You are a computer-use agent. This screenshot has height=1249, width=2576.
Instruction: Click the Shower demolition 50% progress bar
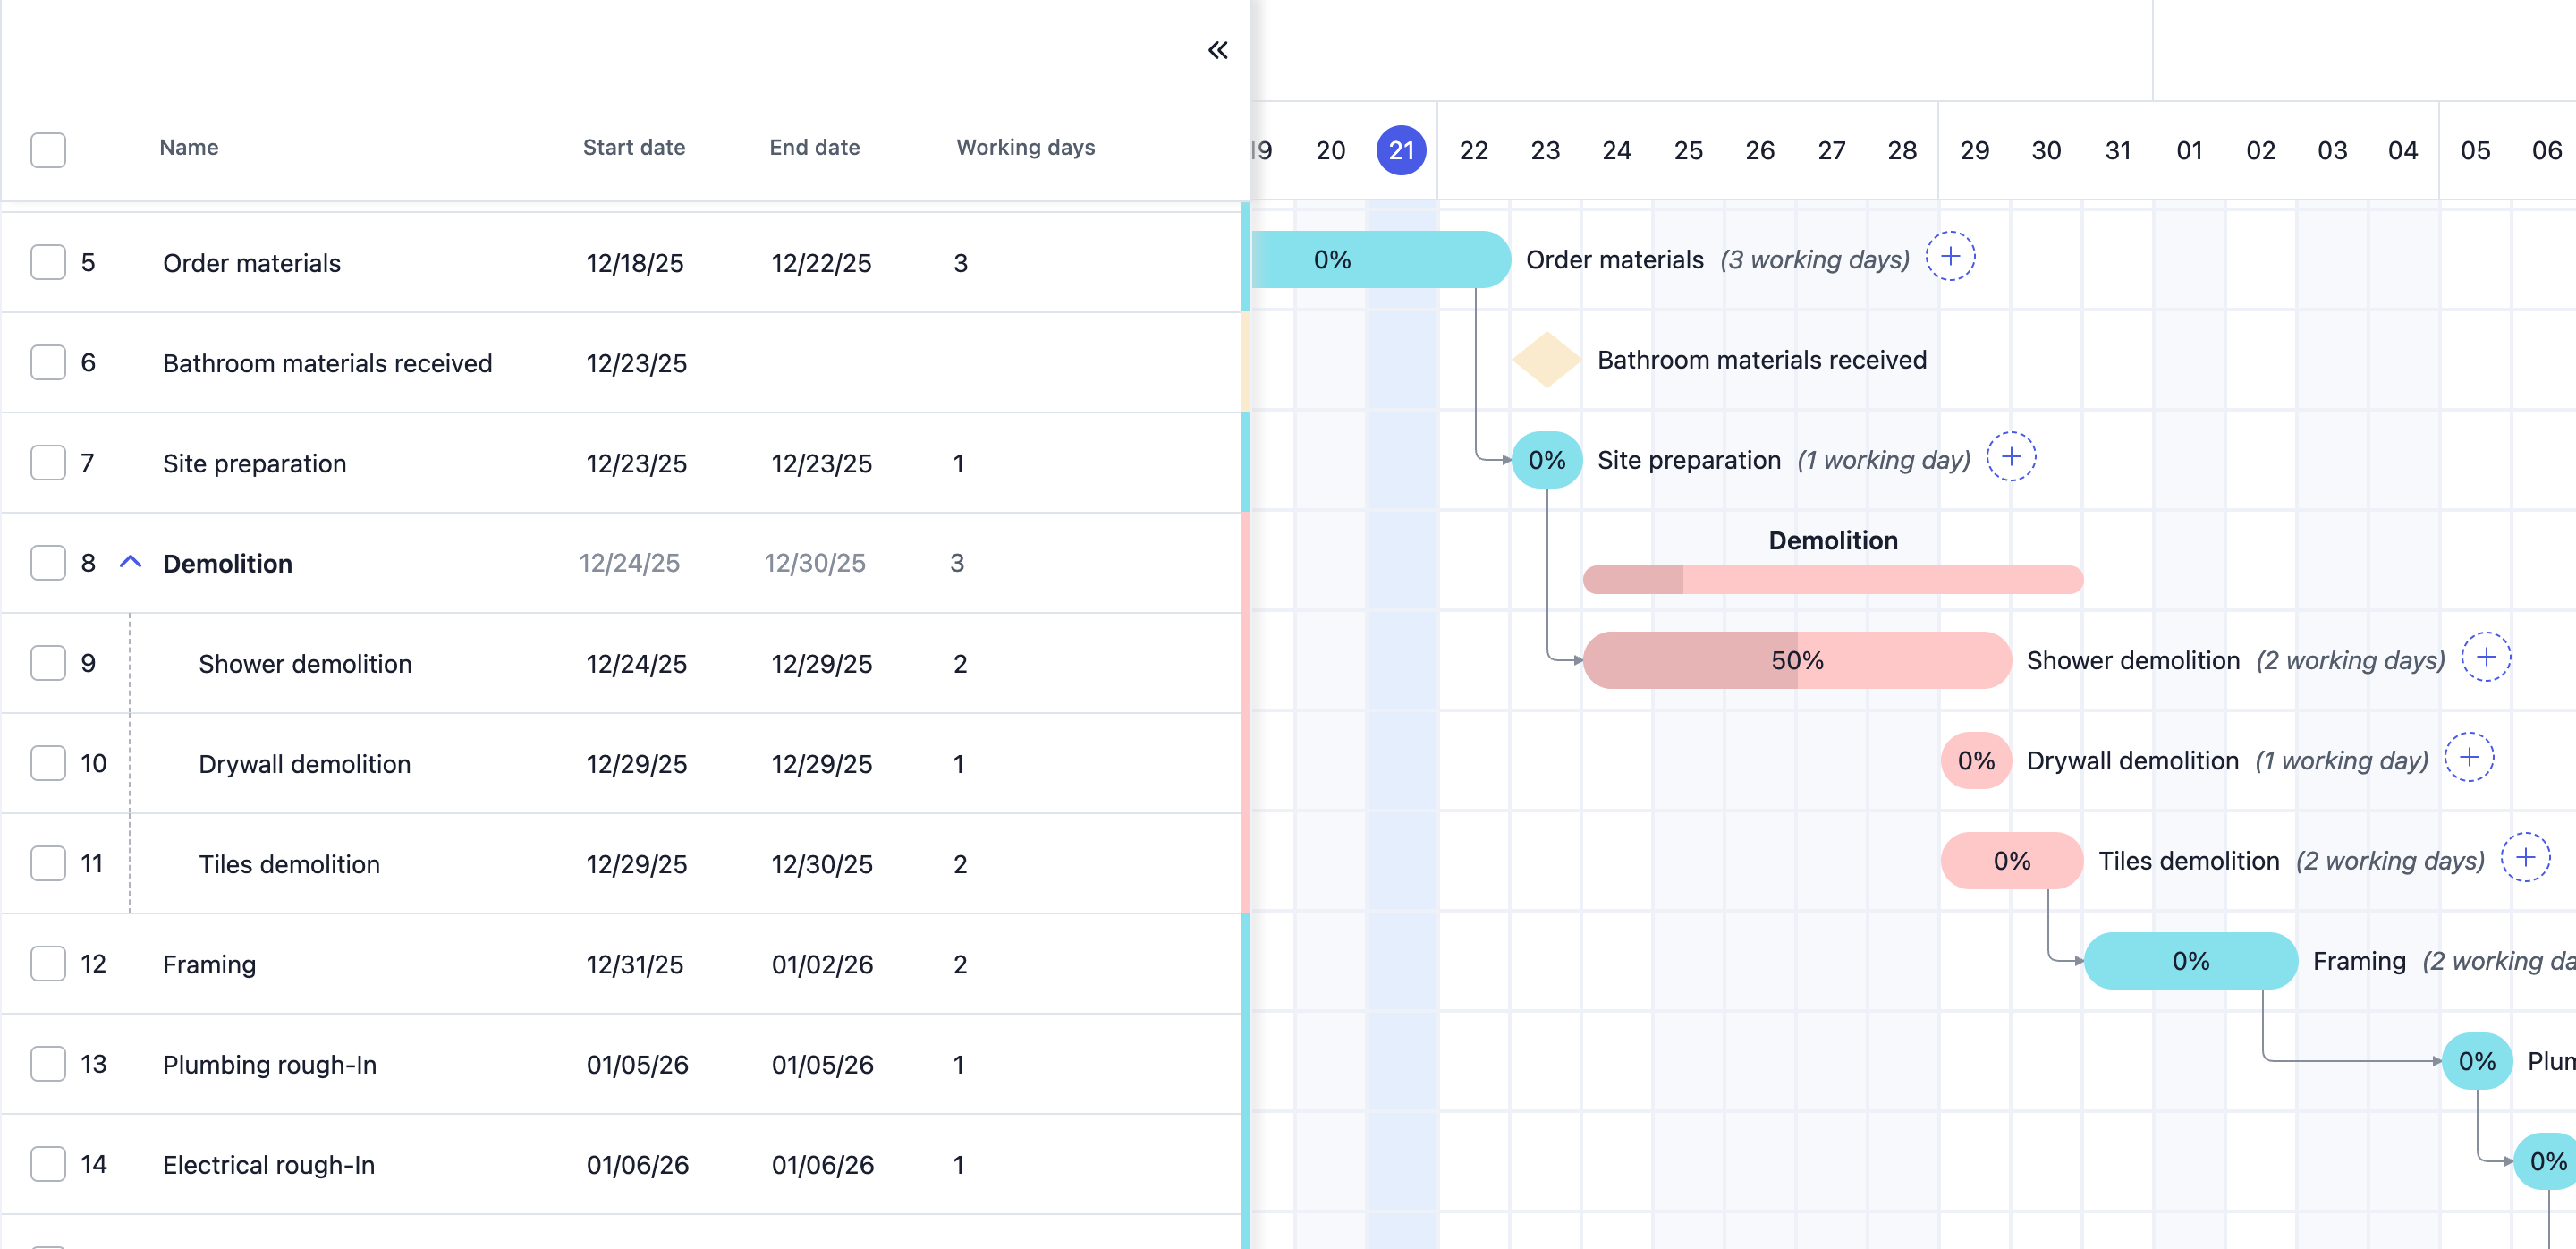pyautogui.click(x=1797, y=660)
